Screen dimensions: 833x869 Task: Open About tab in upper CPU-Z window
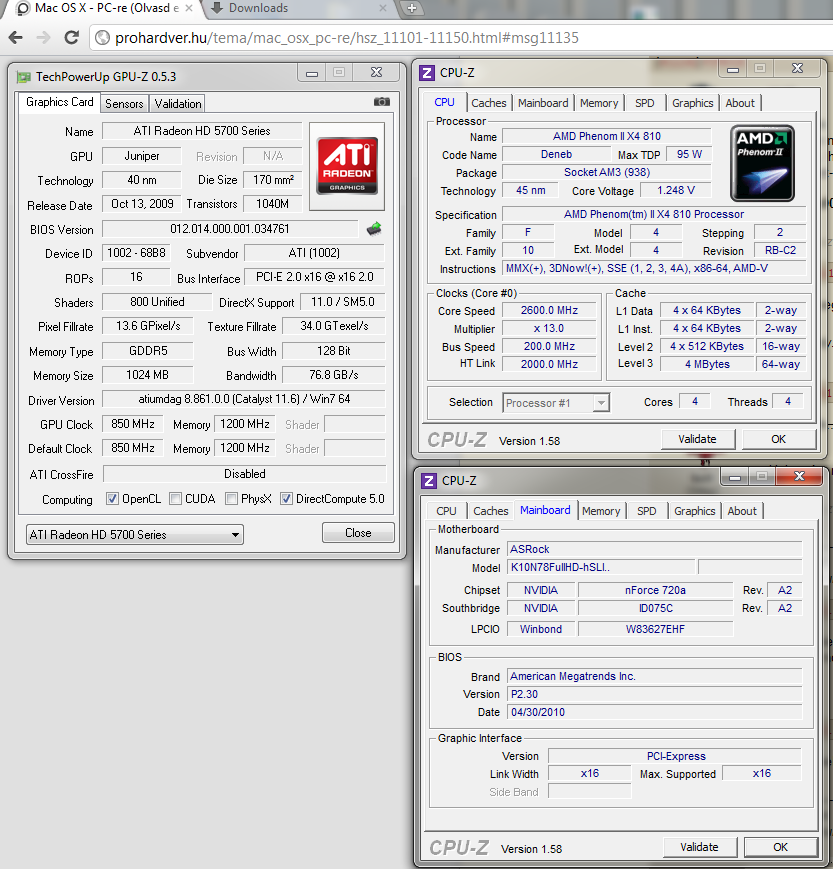click(740, 103)
